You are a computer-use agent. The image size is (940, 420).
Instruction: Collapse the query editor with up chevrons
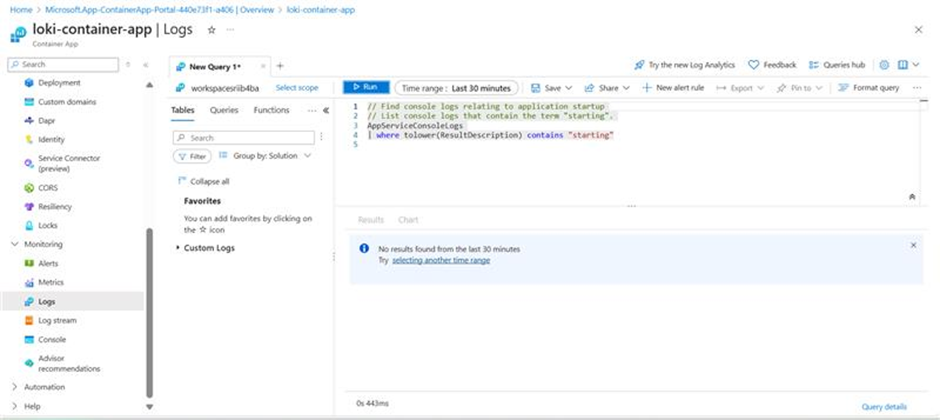[912, 197]
